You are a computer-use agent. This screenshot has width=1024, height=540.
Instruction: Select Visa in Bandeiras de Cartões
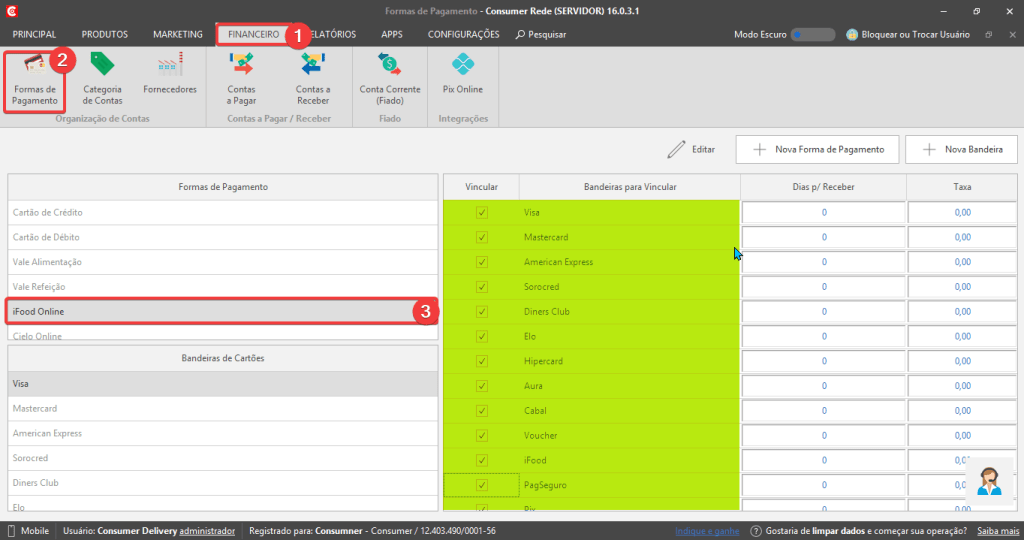click(x=223, y=384)
